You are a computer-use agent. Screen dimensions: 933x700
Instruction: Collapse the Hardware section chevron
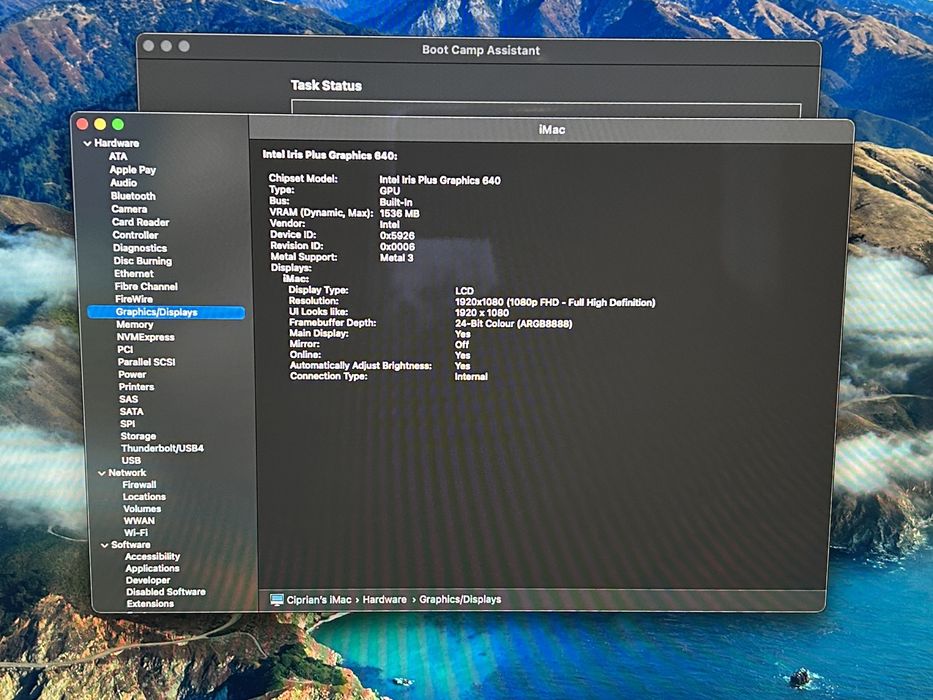tap(87, 143)
